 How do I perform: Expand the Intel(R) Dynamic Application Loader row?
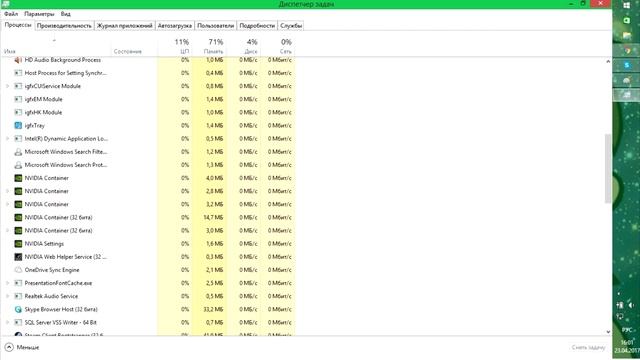coord(7,139)
